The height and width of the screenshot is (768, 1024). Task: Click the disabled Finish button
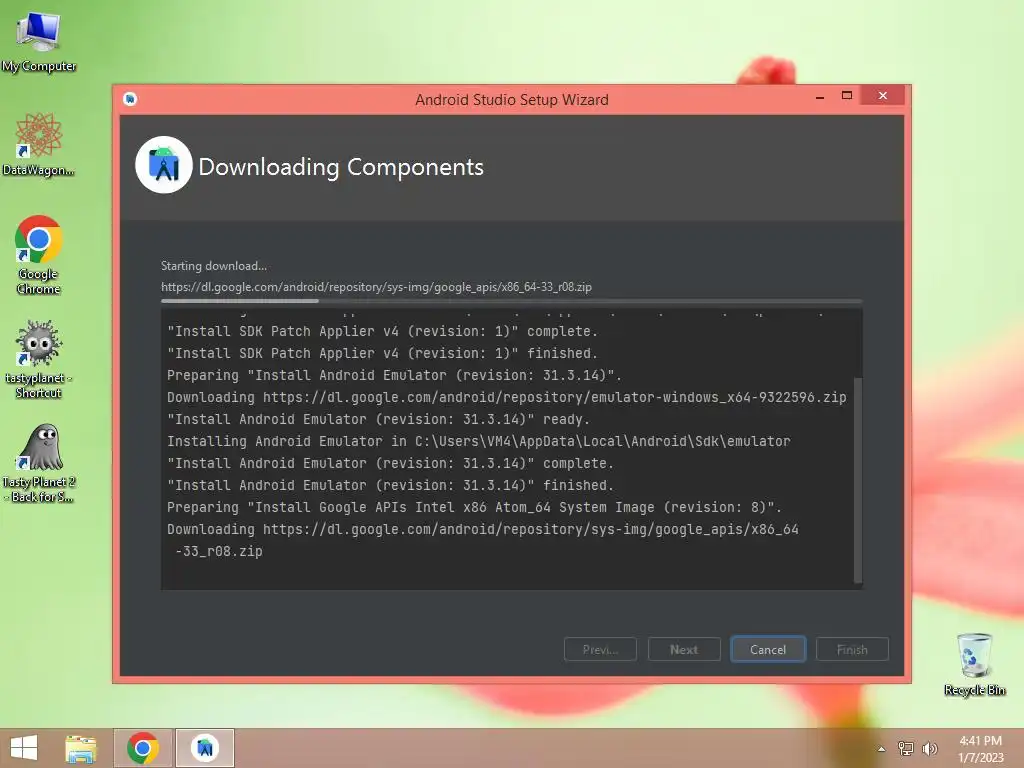tap(852, 649)
